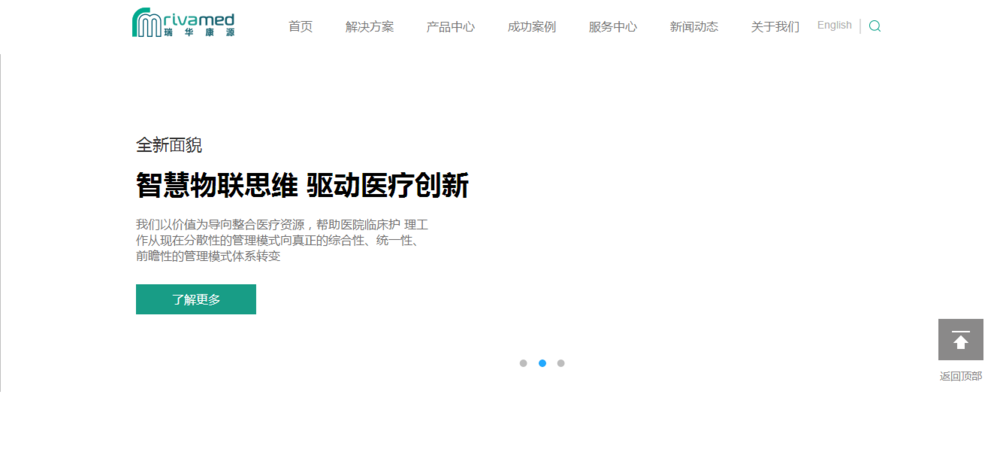Viewport: 1000px width, 455px height.
Task: Click headline 智慧物联思维 驱动医疗创新
Action: pyautogui.click(x=302, y=186)
